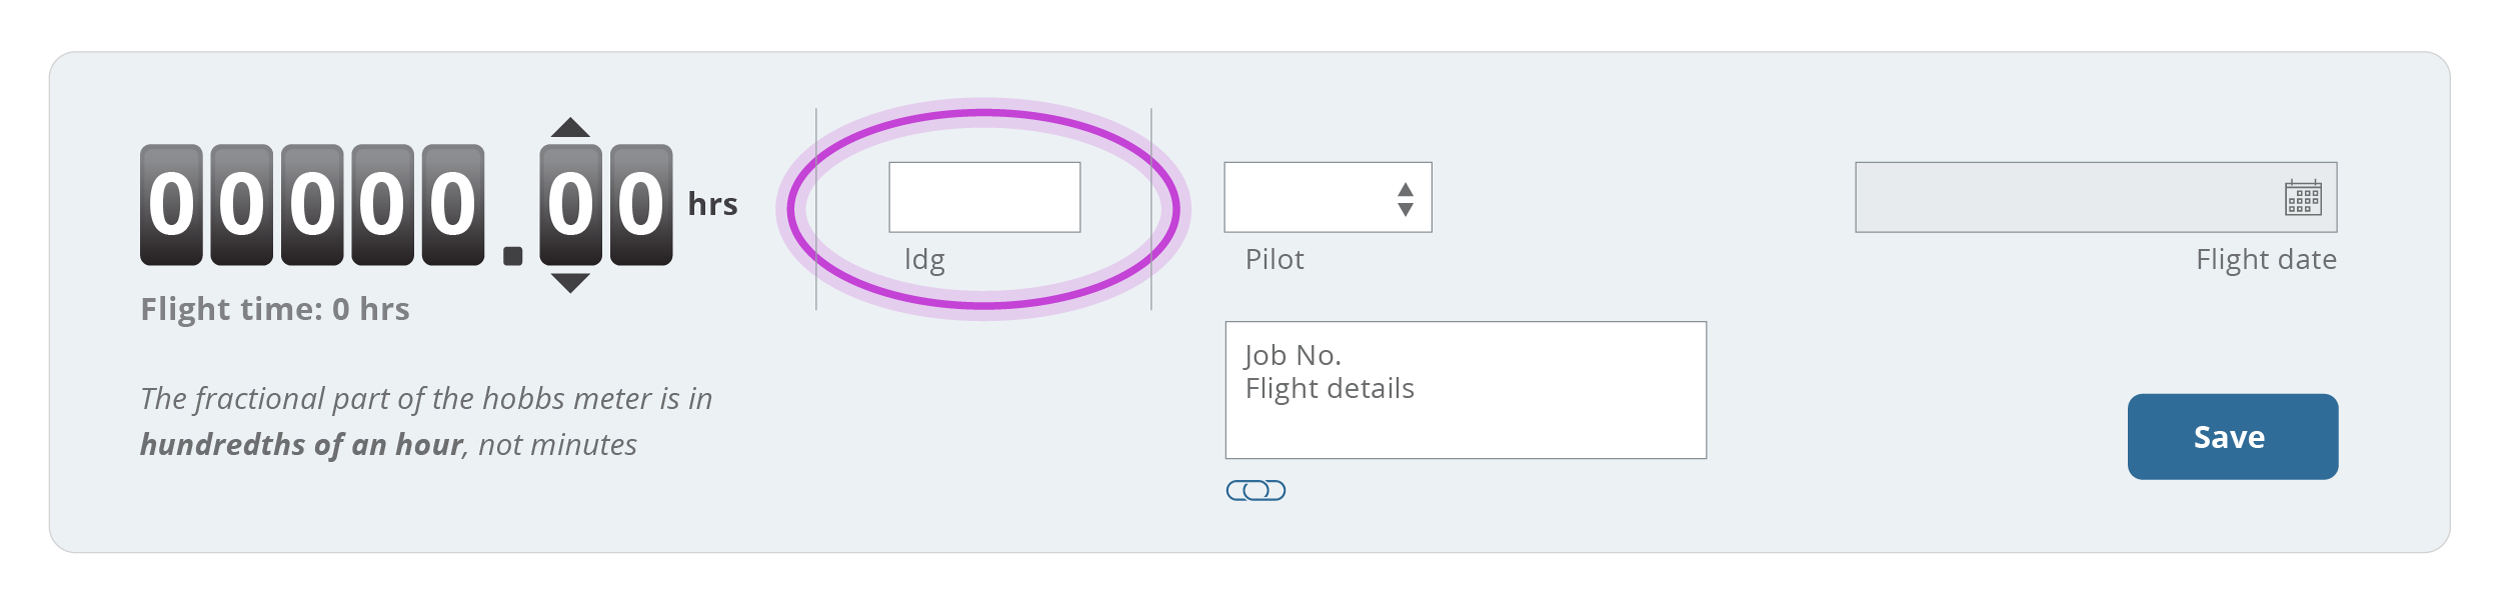Click the "hundredths of an hour" hint text
The width and height of the screenshot is (2500, 603).
click(301, 445)
